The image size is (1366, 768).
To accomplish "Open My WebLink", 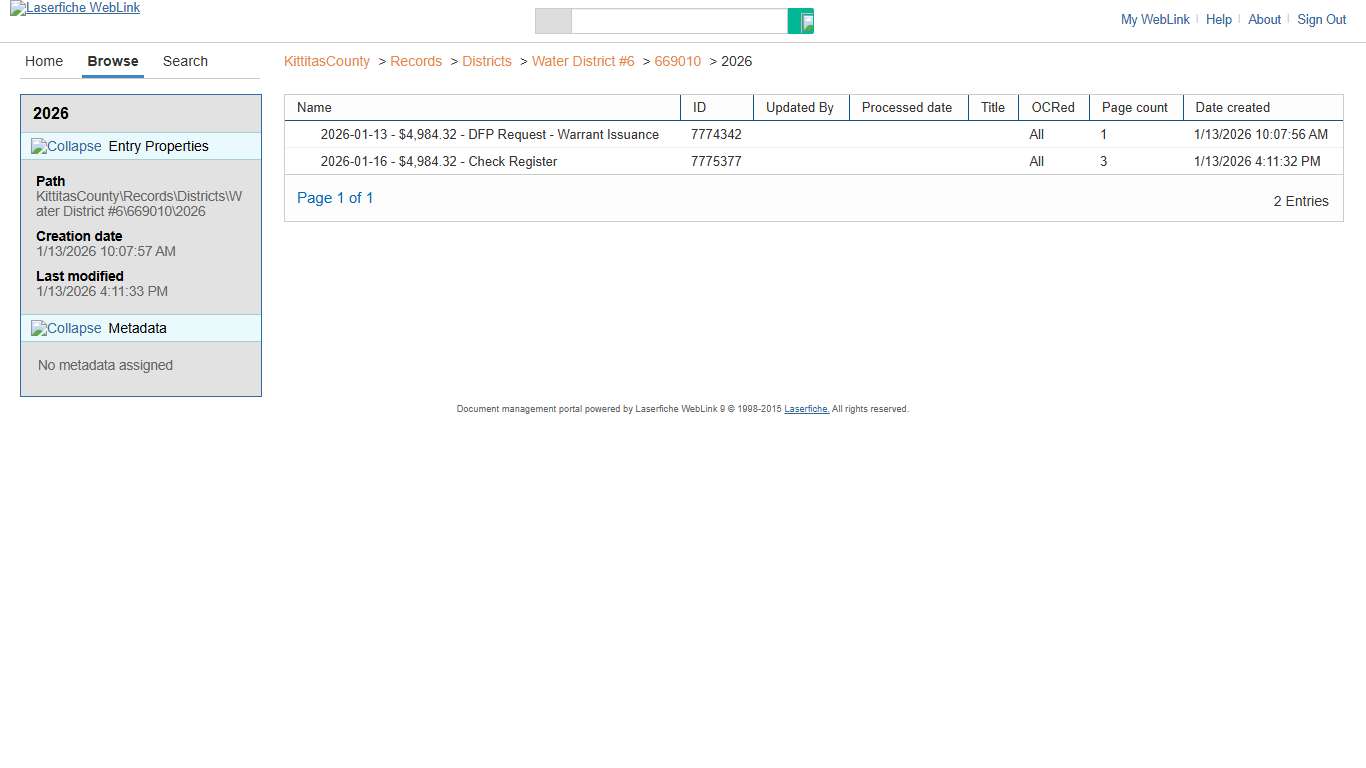I will click(x=1155, y=19).
